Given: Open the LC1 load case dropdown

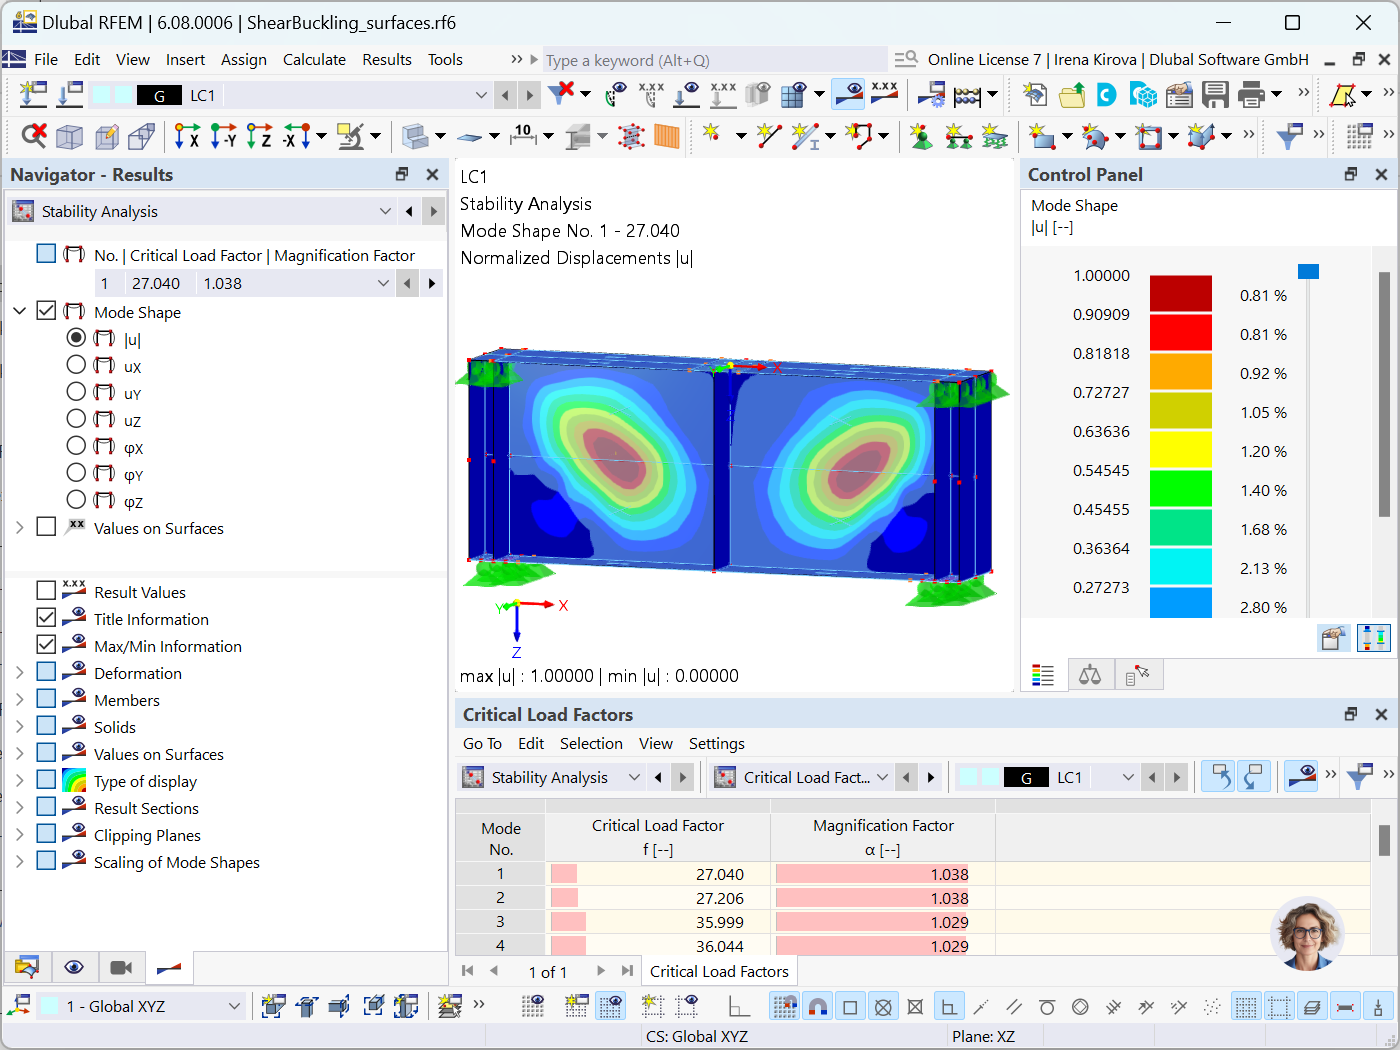Looking at the screenshot, I should click(480, 94).
